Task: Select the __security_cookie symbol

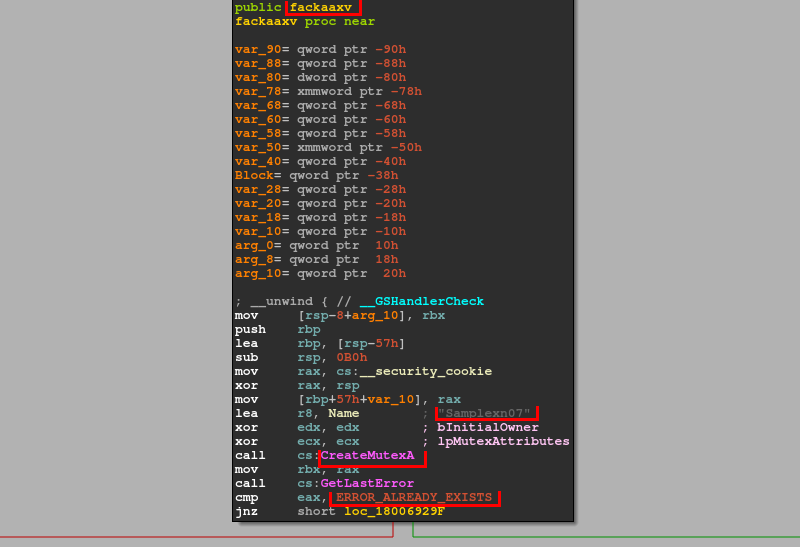Action: point(426,371)
